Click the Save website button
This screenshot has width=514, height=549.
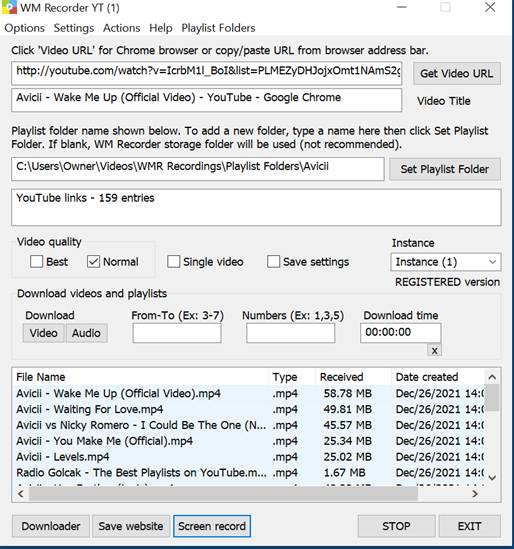(131, 526)
